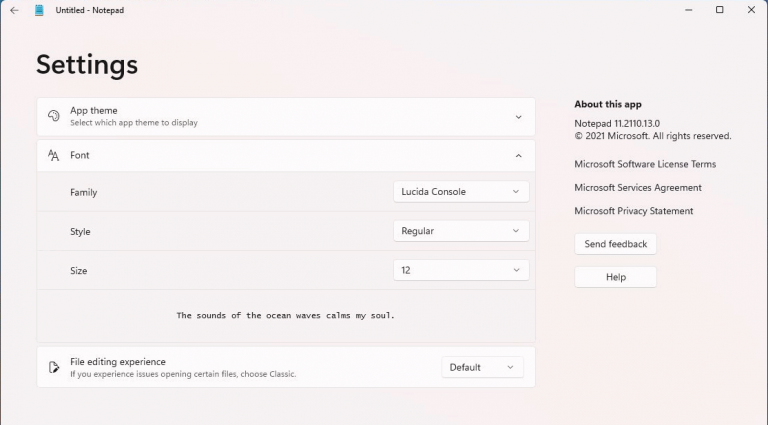Click the font preview sample text
This screenshot has height=425, width=768.
tap(286, 316)
